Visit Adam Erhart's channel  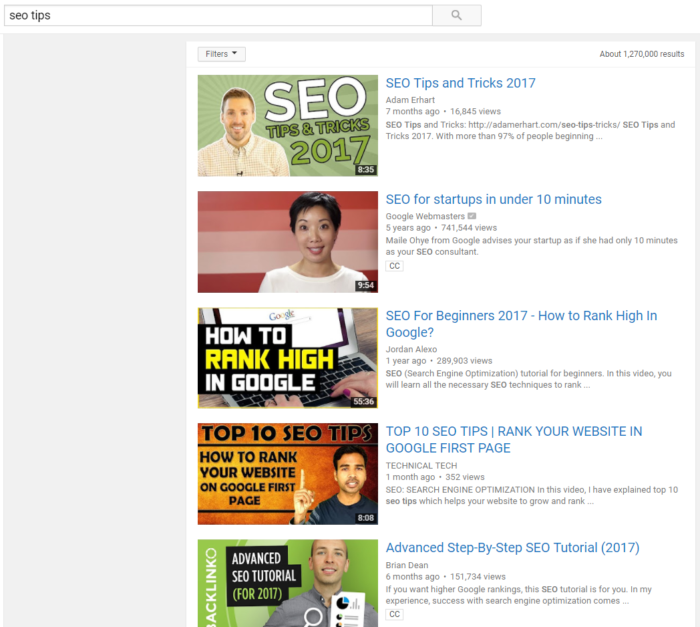coord(410,100)
